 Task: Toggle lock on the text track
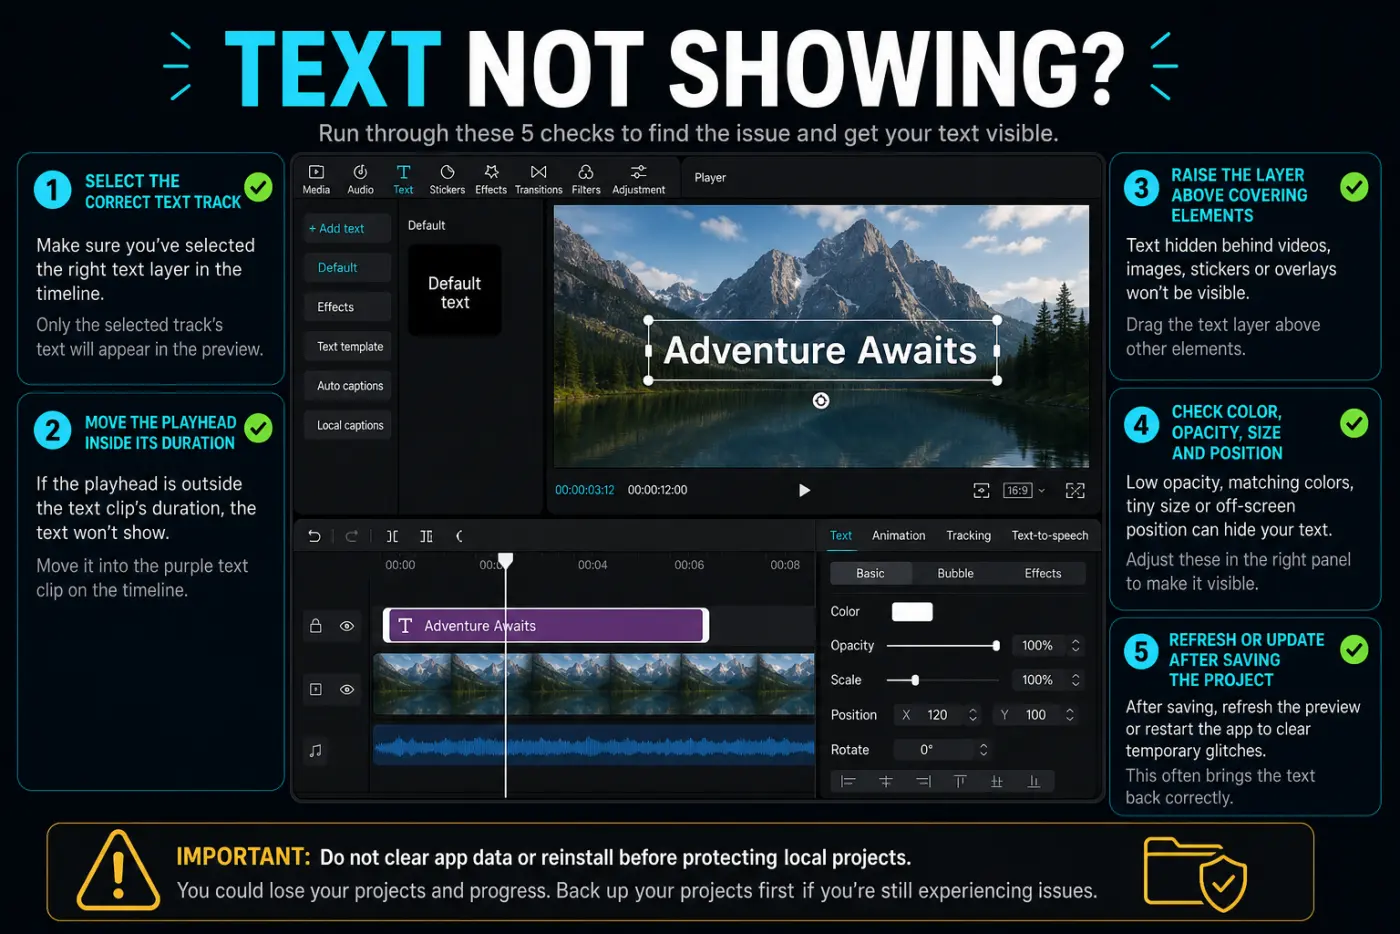pos(316,626)
